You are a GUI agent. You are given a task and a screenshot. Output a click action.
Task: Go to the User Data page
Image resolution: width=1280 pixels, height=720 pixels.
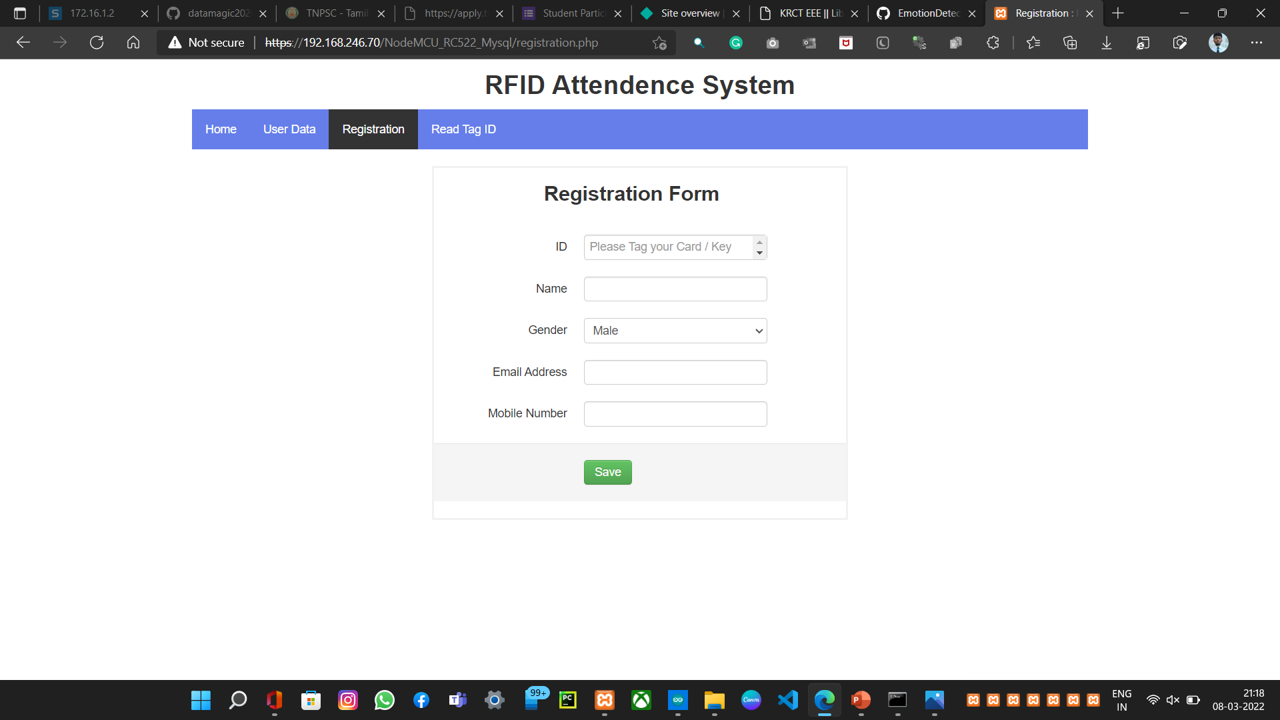289,129
